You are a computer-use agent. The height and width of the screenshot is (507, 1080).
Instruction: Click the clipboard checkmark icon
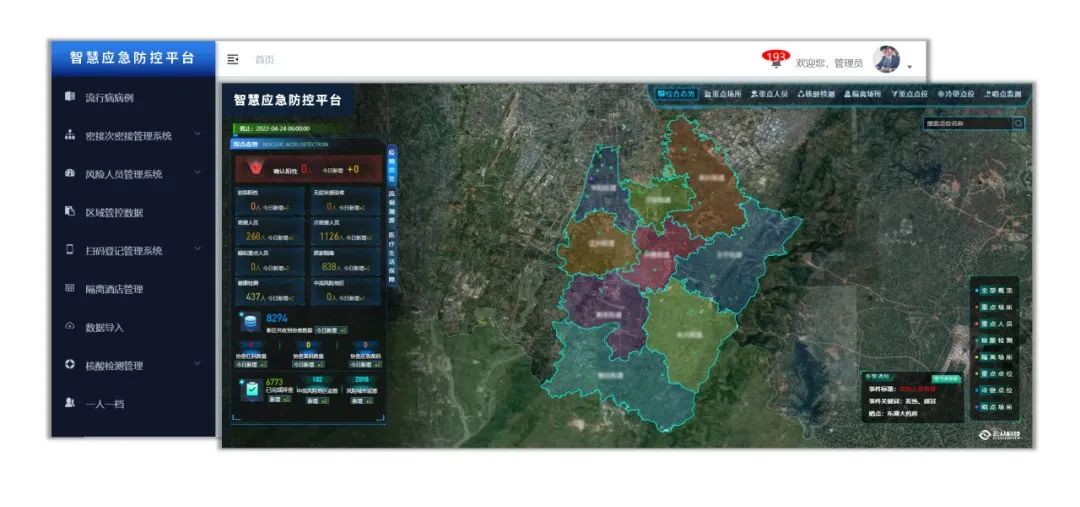pyautogui.click(x=250, y=389)
